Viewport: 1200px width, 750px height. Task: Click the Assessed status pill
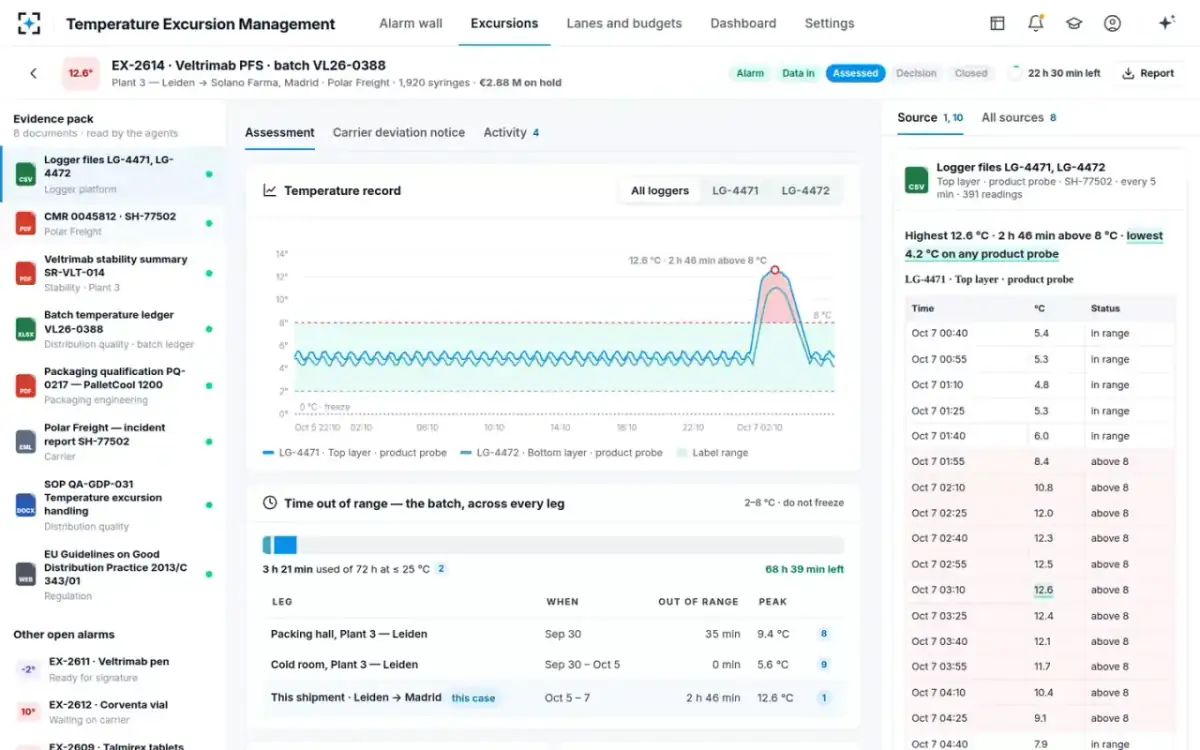pyautogui.click(x=855, y=73)
